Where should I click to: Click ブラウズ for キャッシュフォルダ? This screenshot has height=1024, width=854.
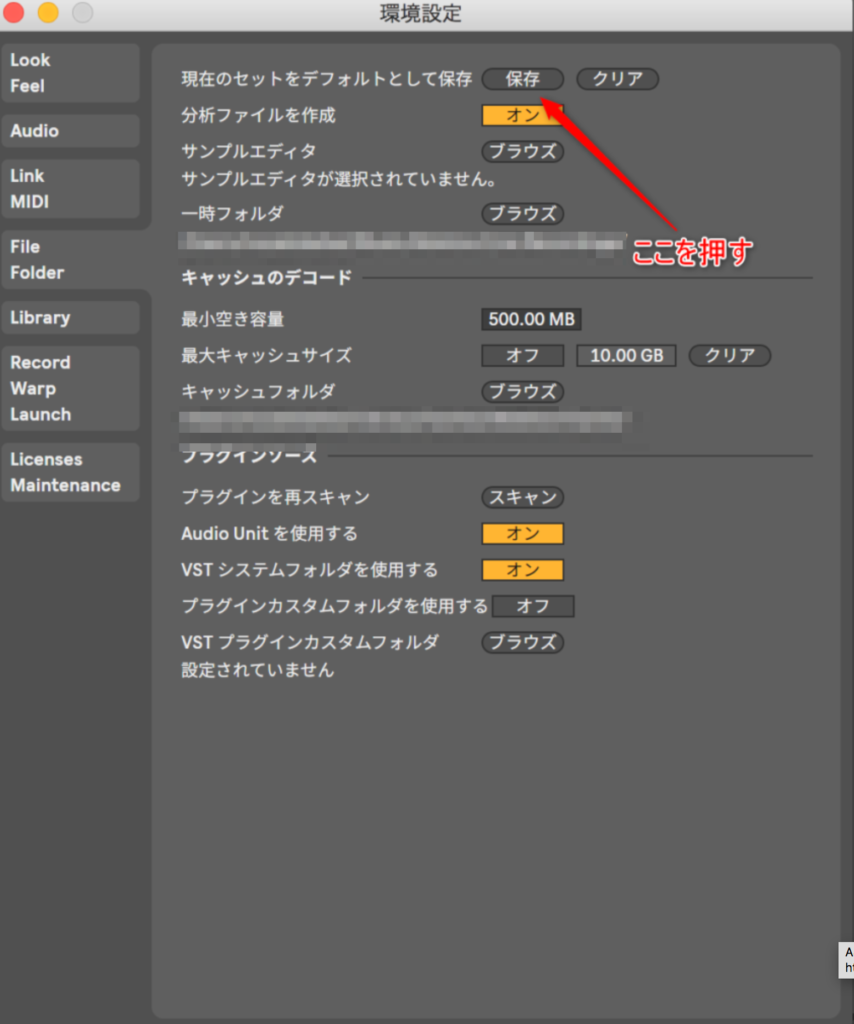[522, 392]
